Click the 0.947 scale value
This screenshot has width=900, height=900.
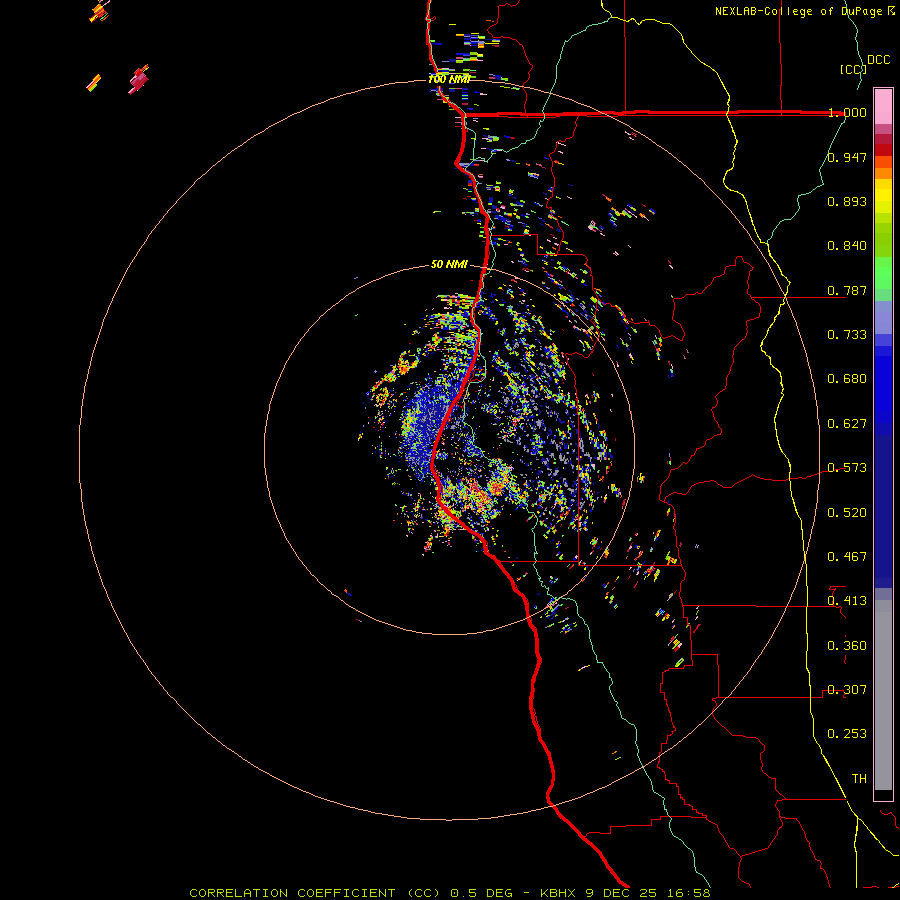(x=847, y=157)
